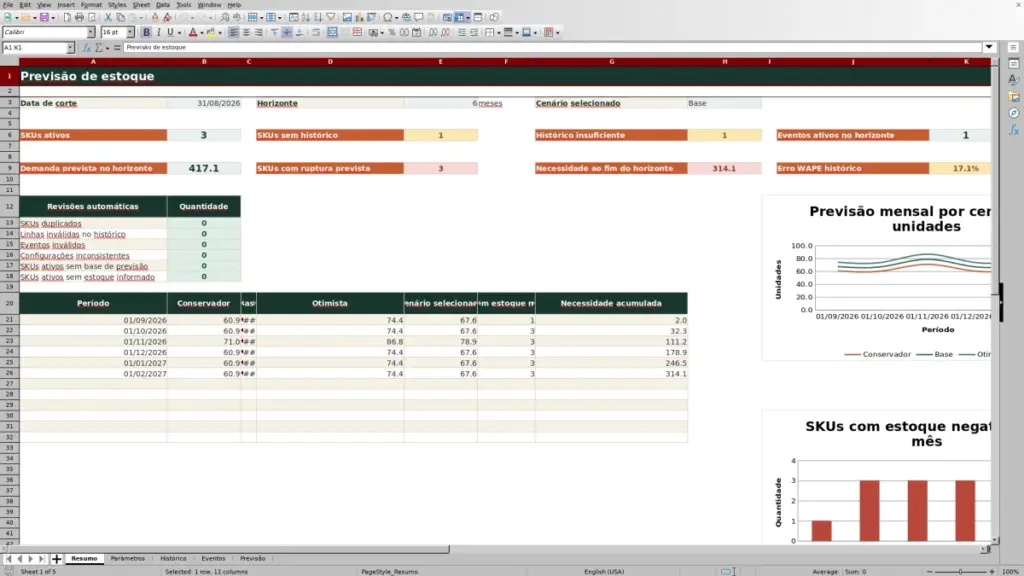
Task: Open the Function Wizard icon
Action: (x=87, y=48)
